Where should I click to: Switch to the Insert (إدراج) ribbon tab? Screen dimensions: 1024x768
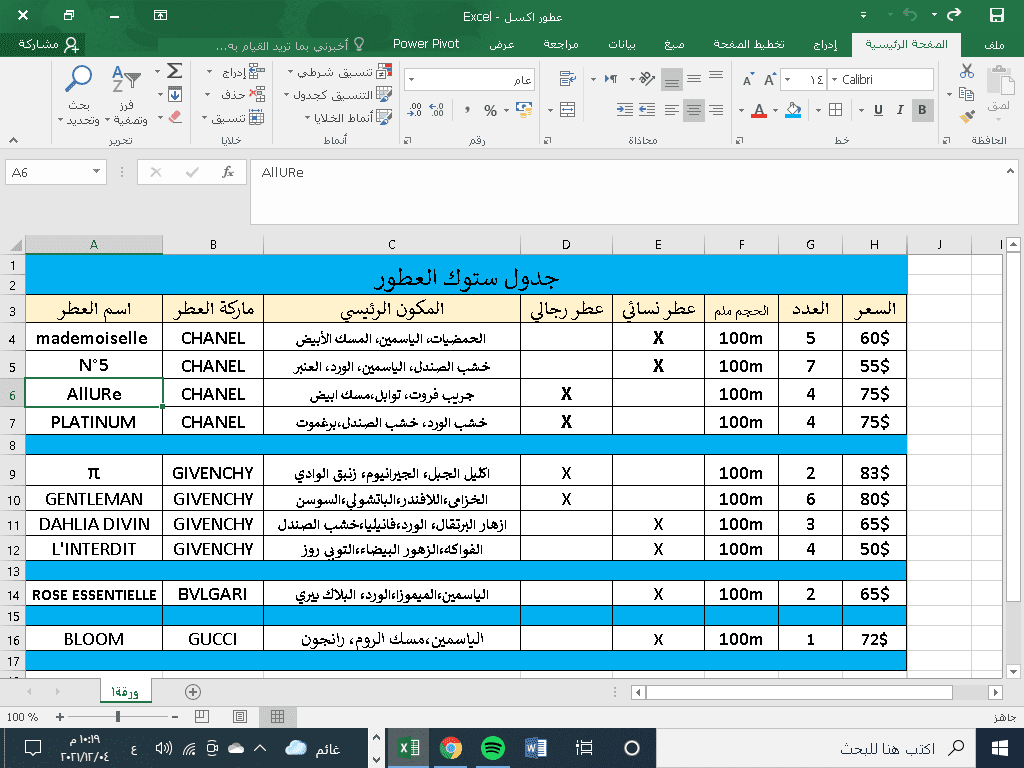coord(825,44)
